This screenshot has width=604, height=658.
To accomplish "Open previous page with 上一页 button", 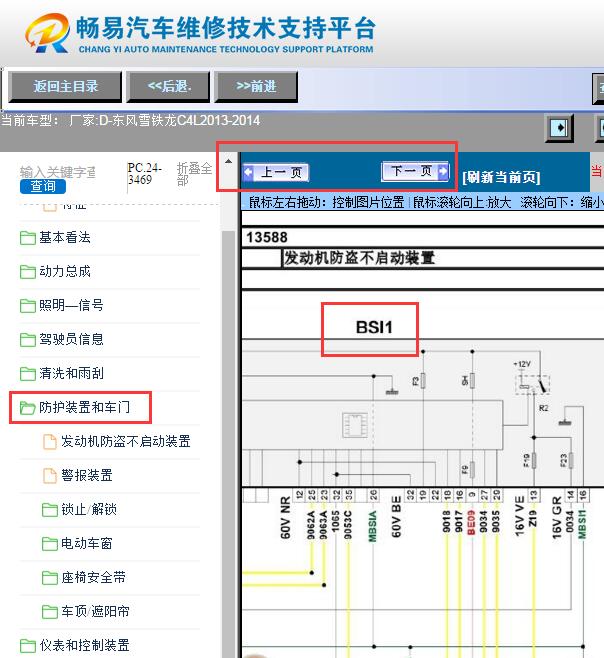I will [276, 172].
